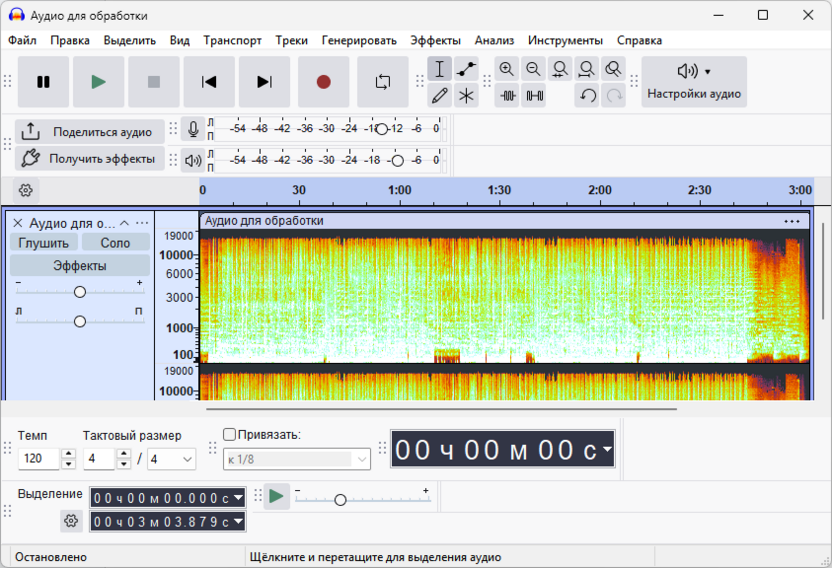Open the Эффекты menu in menu bar
Screen dimensions: 832x568
click(x=436, y=40)
